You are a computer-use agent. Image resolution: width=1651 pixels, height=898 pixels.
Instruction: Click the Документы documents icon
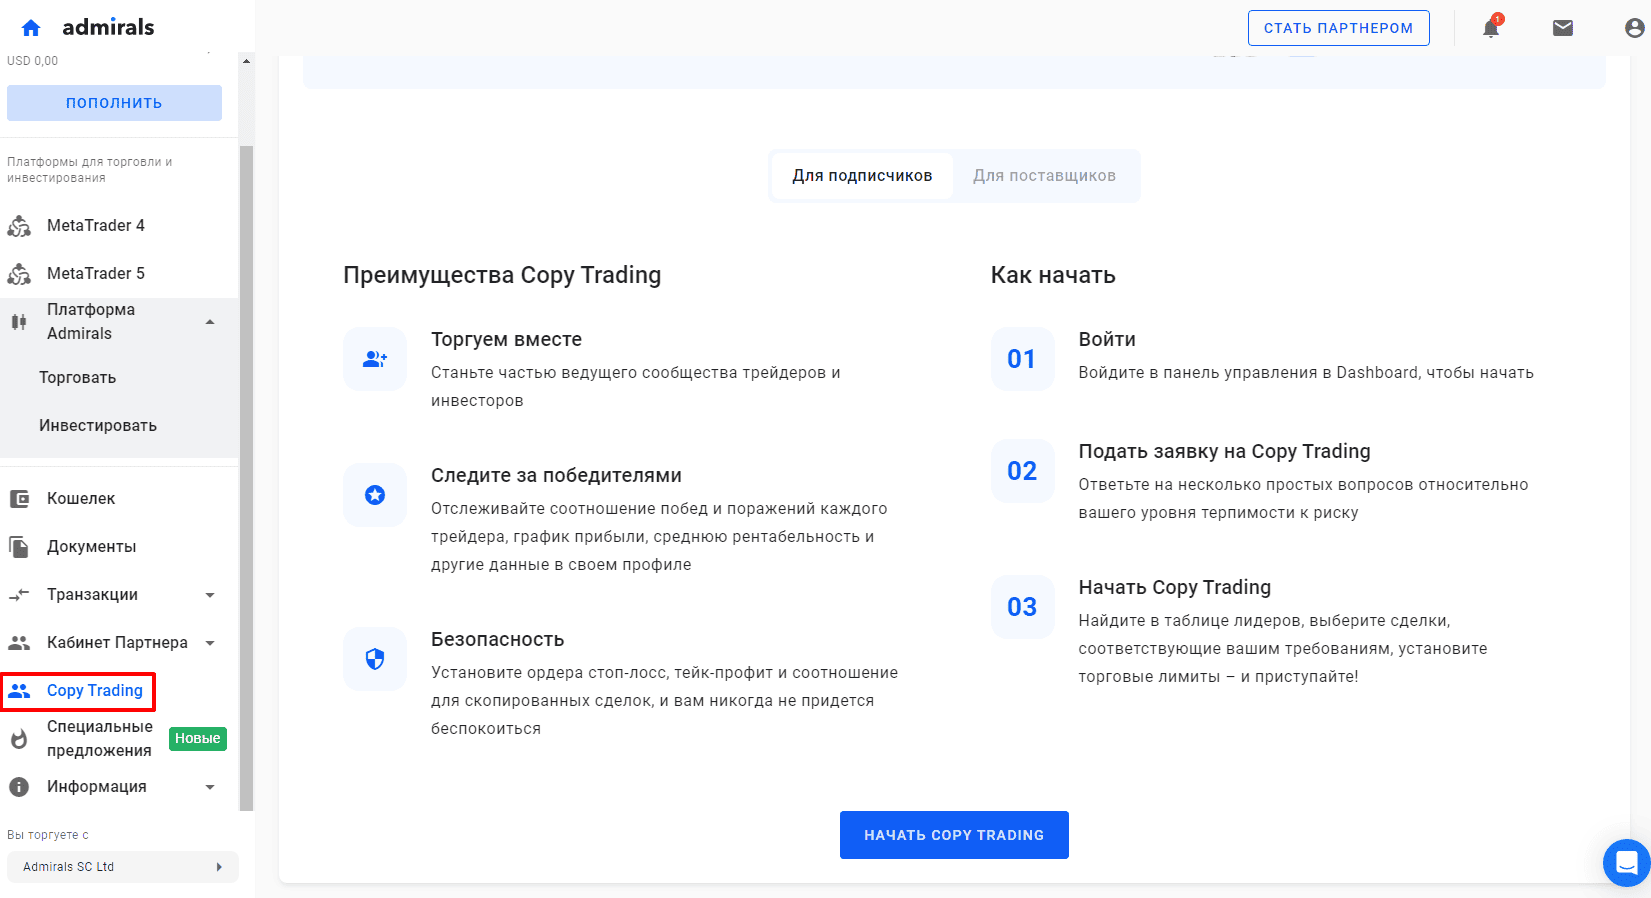click(x=19, y=547)
